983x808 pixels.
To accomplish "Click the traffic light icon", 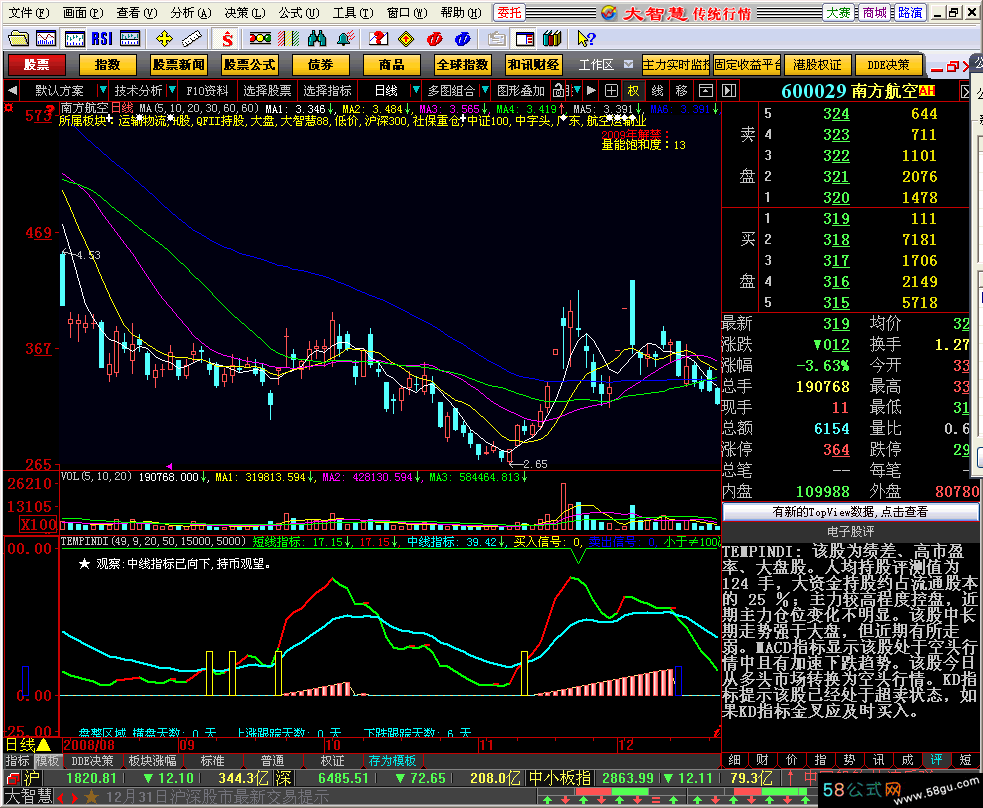I will point(260,39).
